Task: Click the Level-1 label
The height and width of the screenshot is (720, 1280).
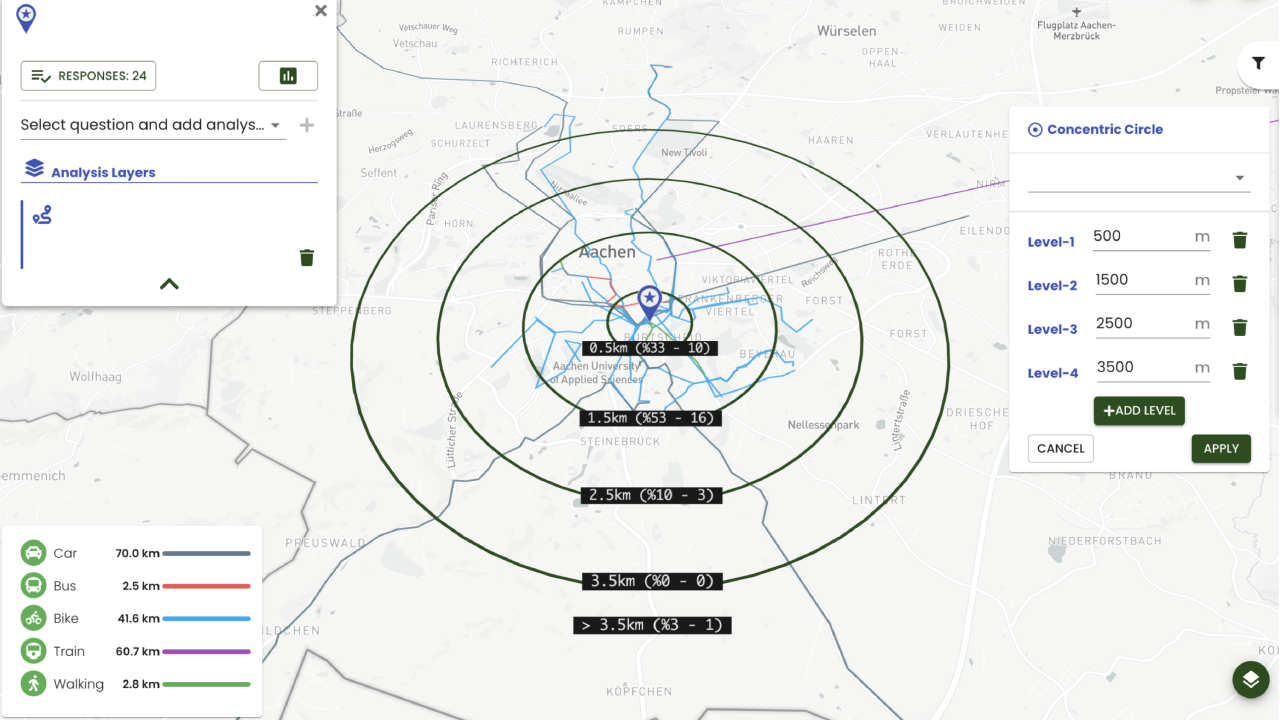Action: (x=1051, y=242)
